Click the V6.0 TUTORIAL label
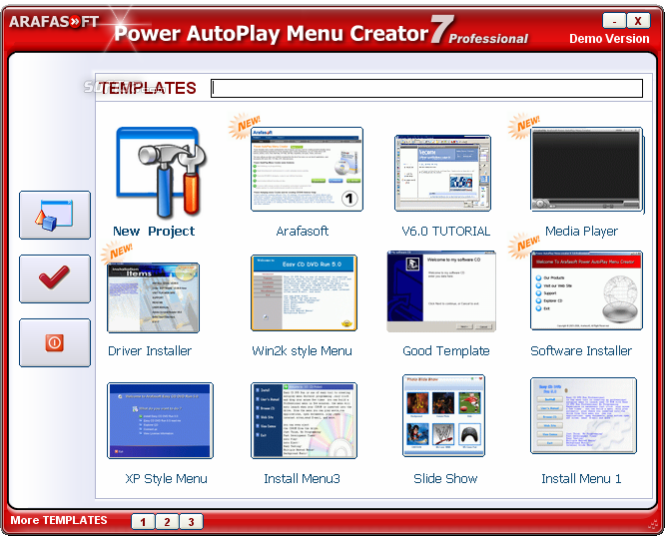This screenshot has width=665, height=536. (446, 231)
